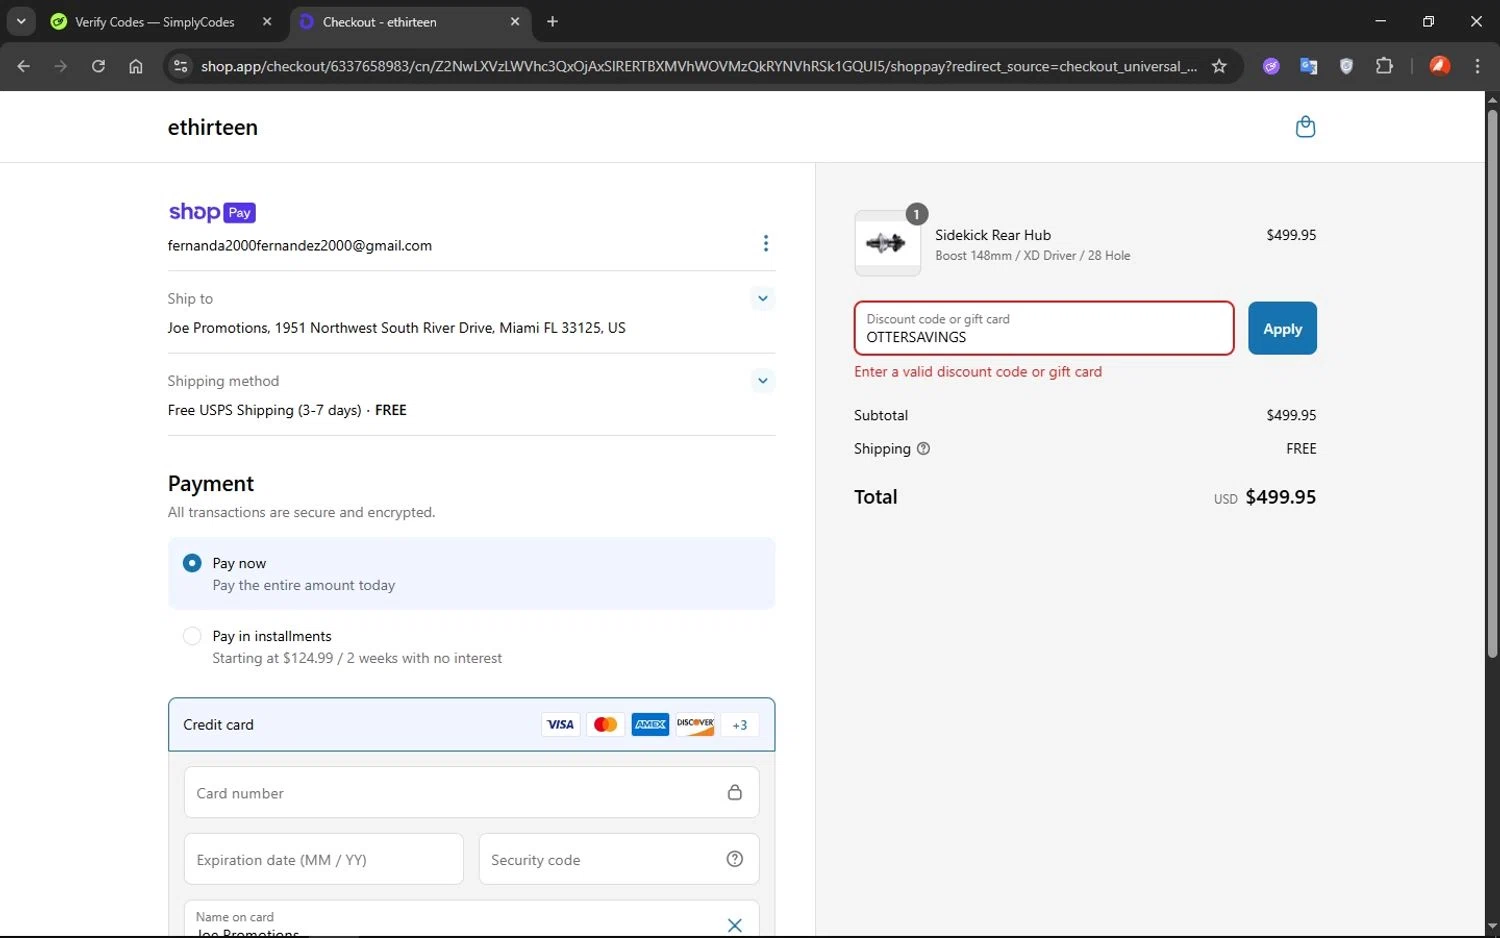Image resolution: width=1500 pixels, height=938 pixels.
Task: Open the Extensions puzzle icon
Action: click(1384, 66)
